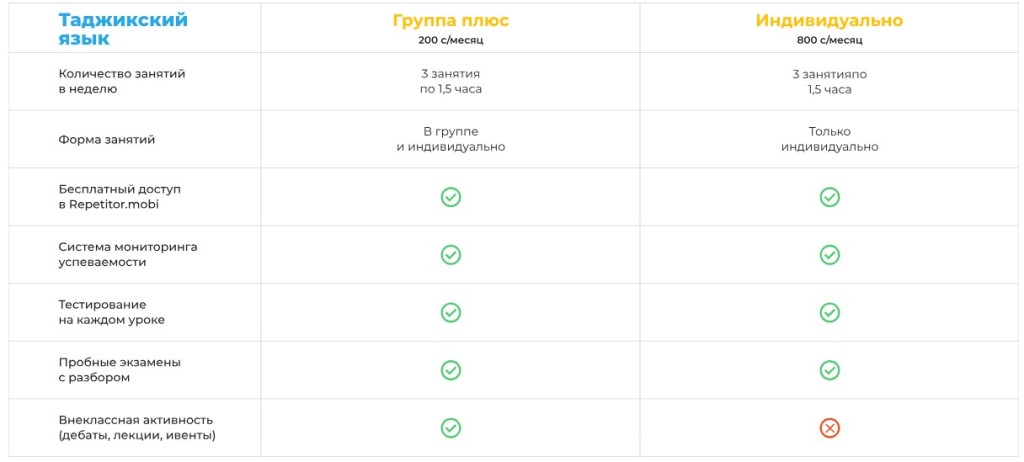
Task: Click the Количество занятий в неделю row label
Action: click(x=122, y=81)
